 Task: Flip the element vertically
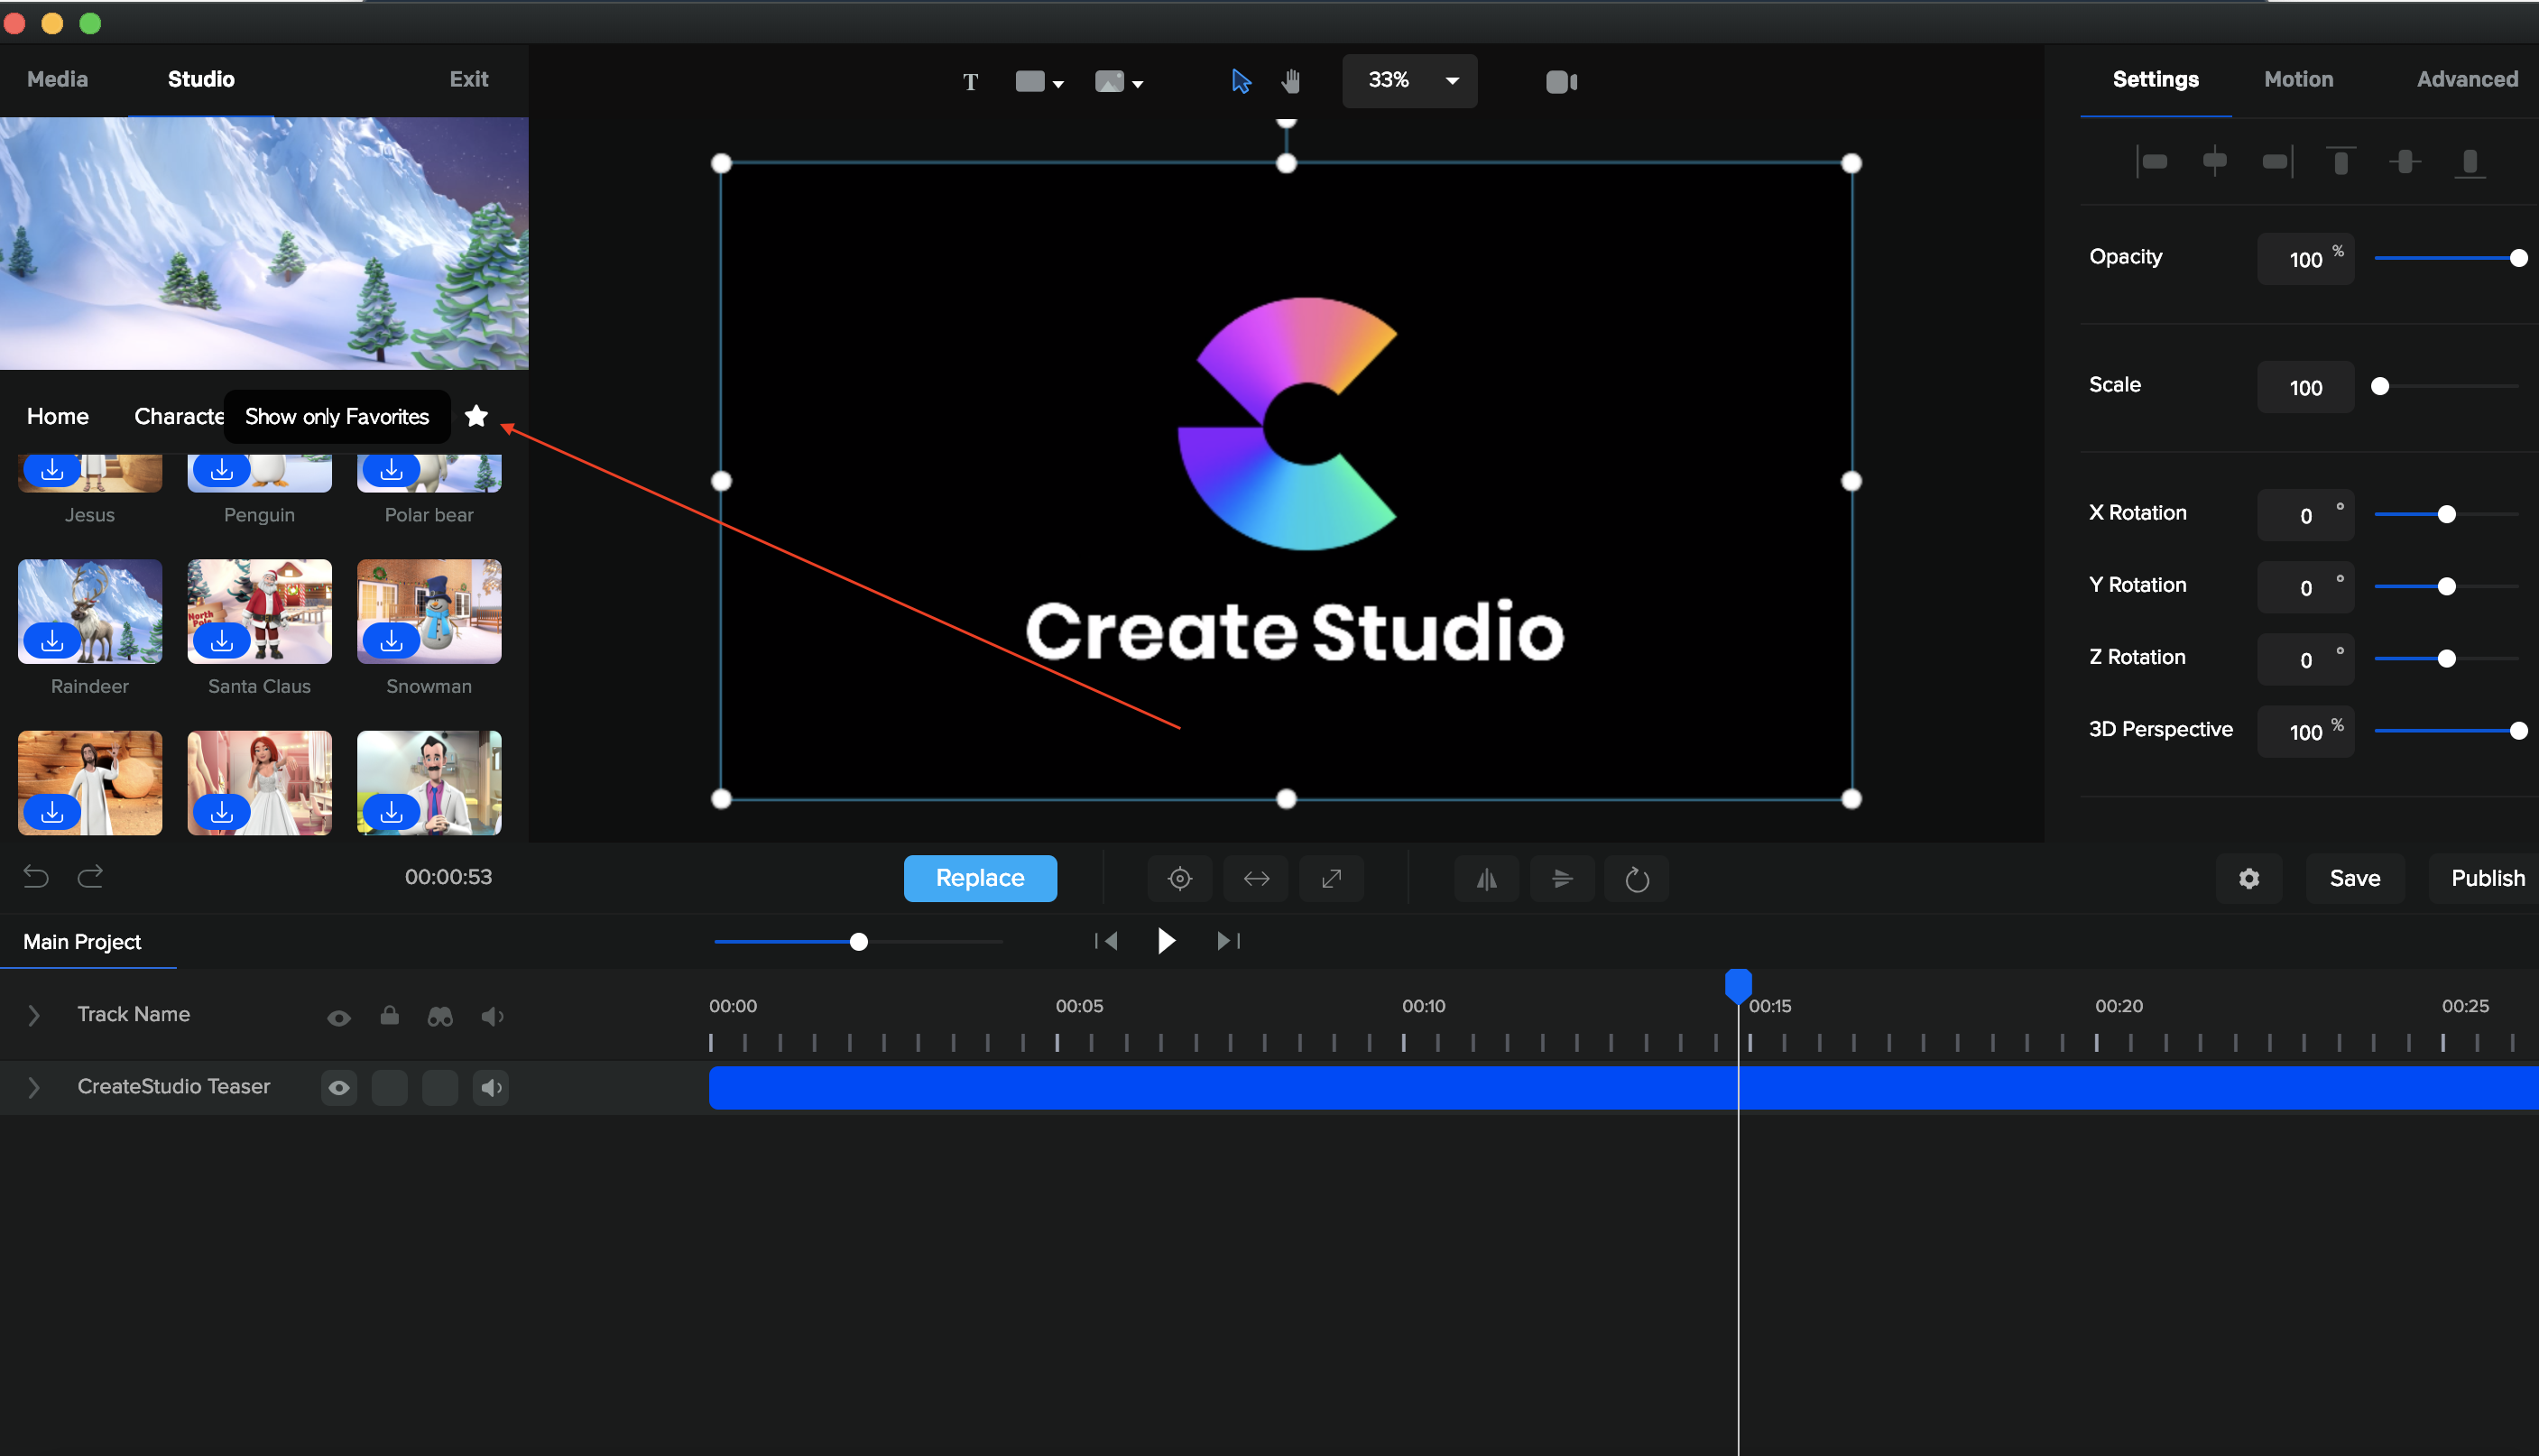point(1562,878)
